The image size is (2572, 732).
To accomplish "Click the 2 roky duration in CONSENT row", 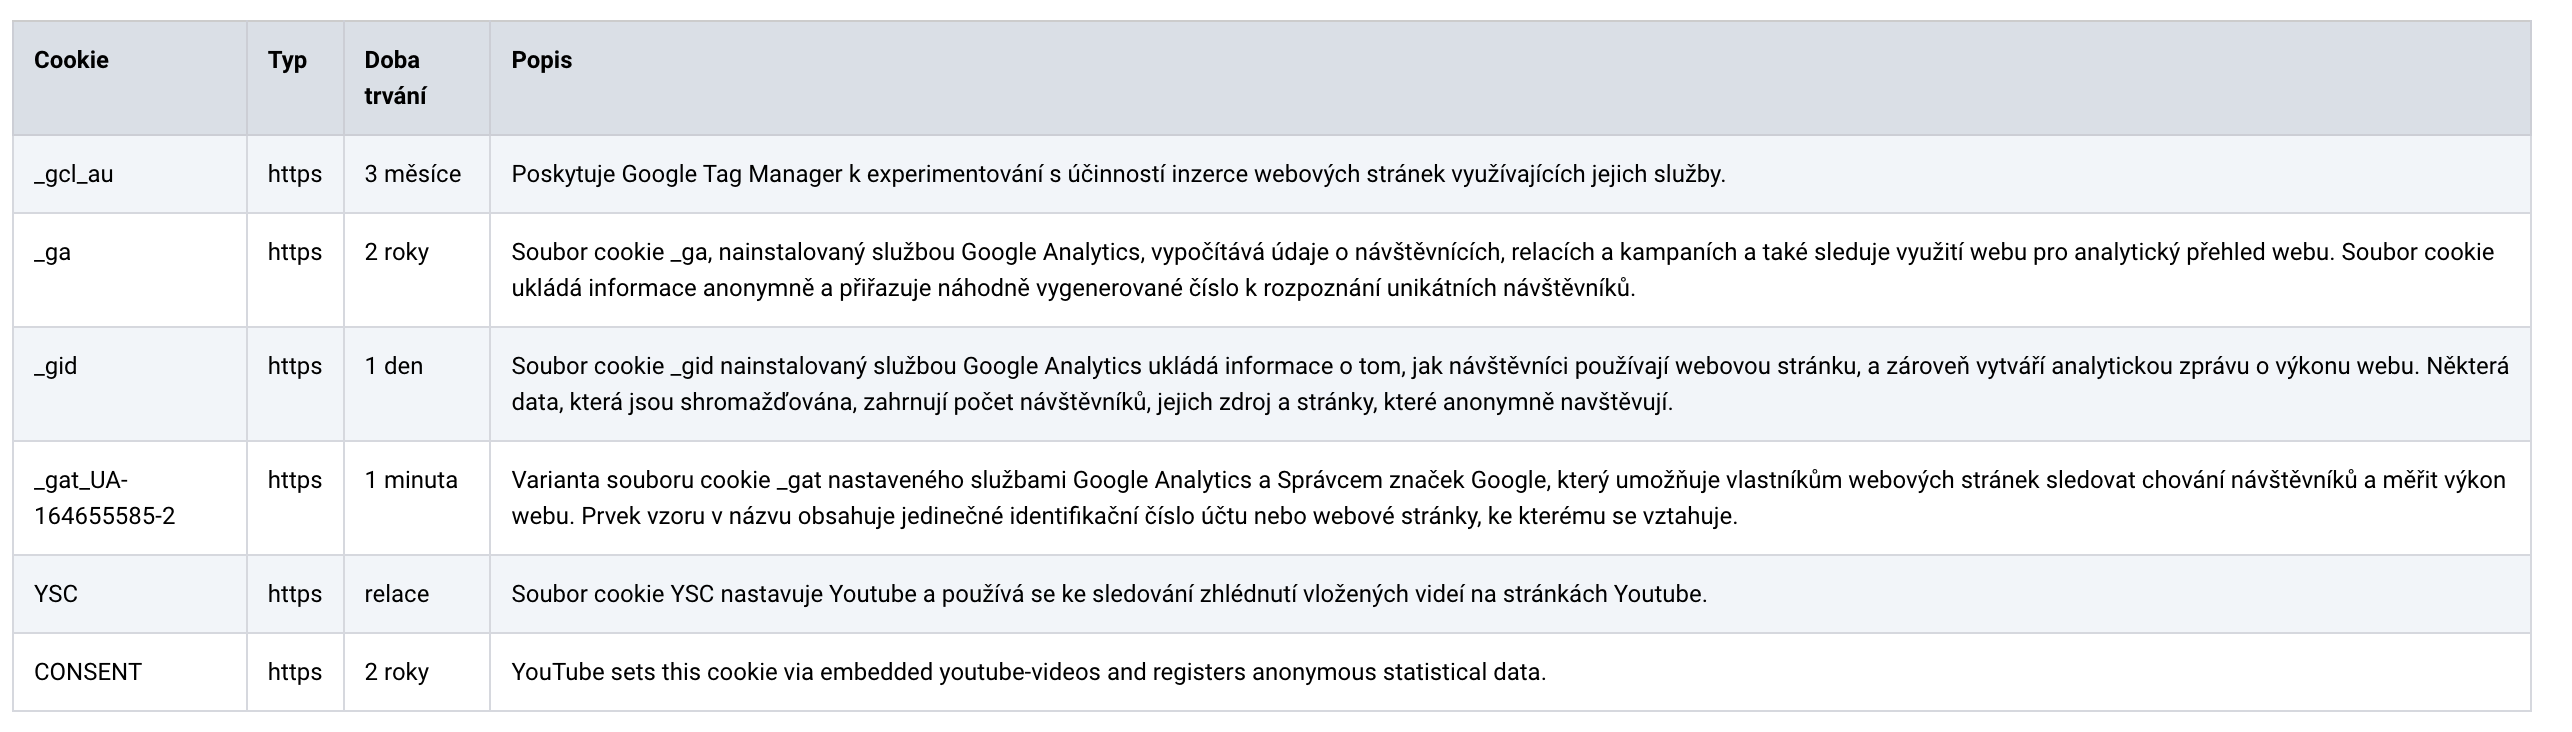I will click(396, 672).
